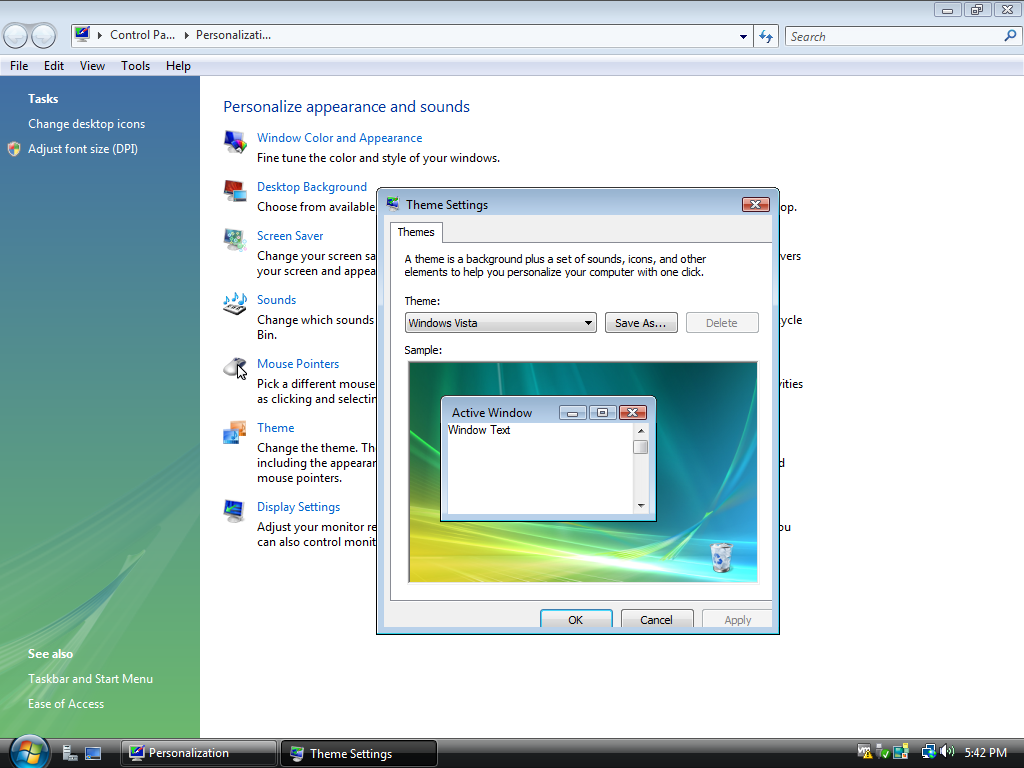Click the Window Color and Appearance icon

coord(235,141)
